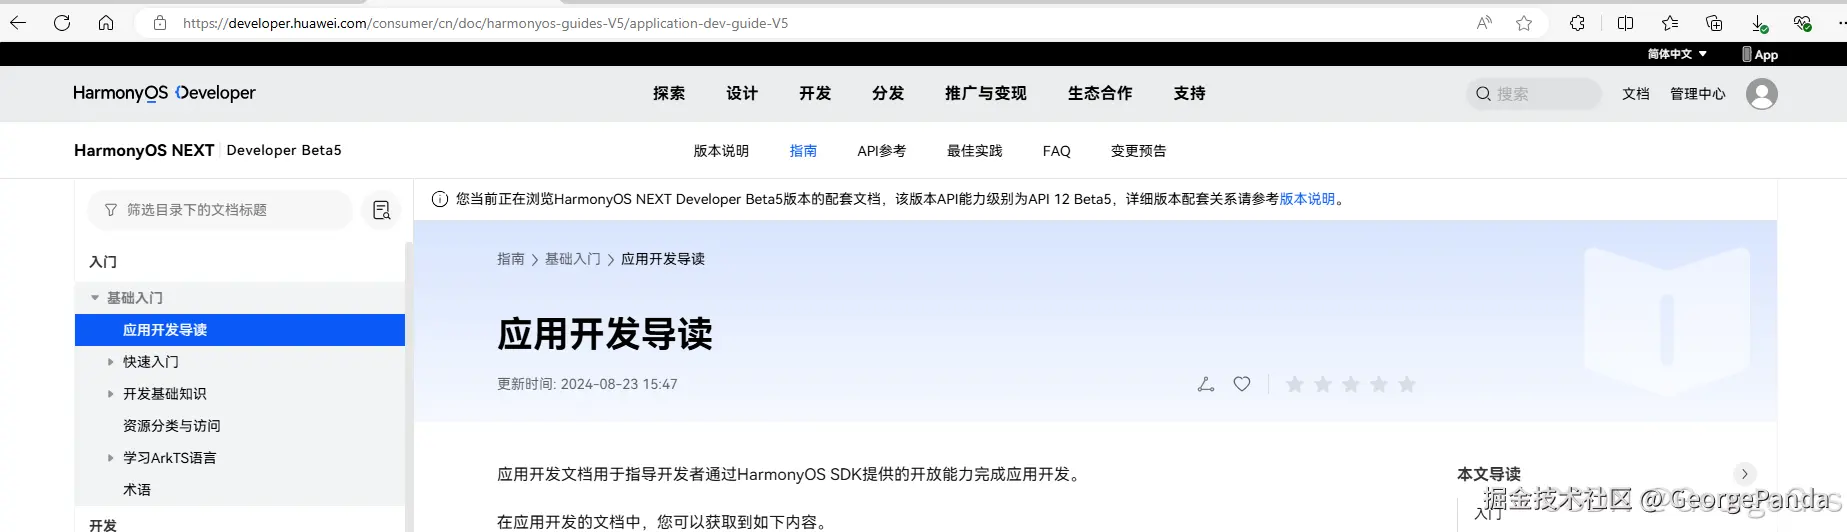The image size is (1847, 532).
Task: Click the Read aloud icon in the address bar
Action: [1484, 23]
